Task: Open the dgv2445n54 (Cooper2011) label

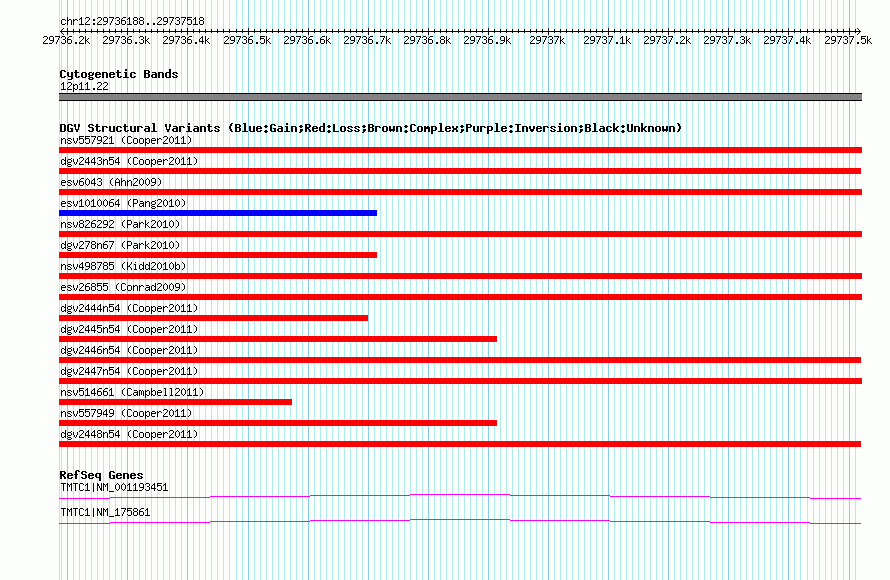Action: pos(129,329)
